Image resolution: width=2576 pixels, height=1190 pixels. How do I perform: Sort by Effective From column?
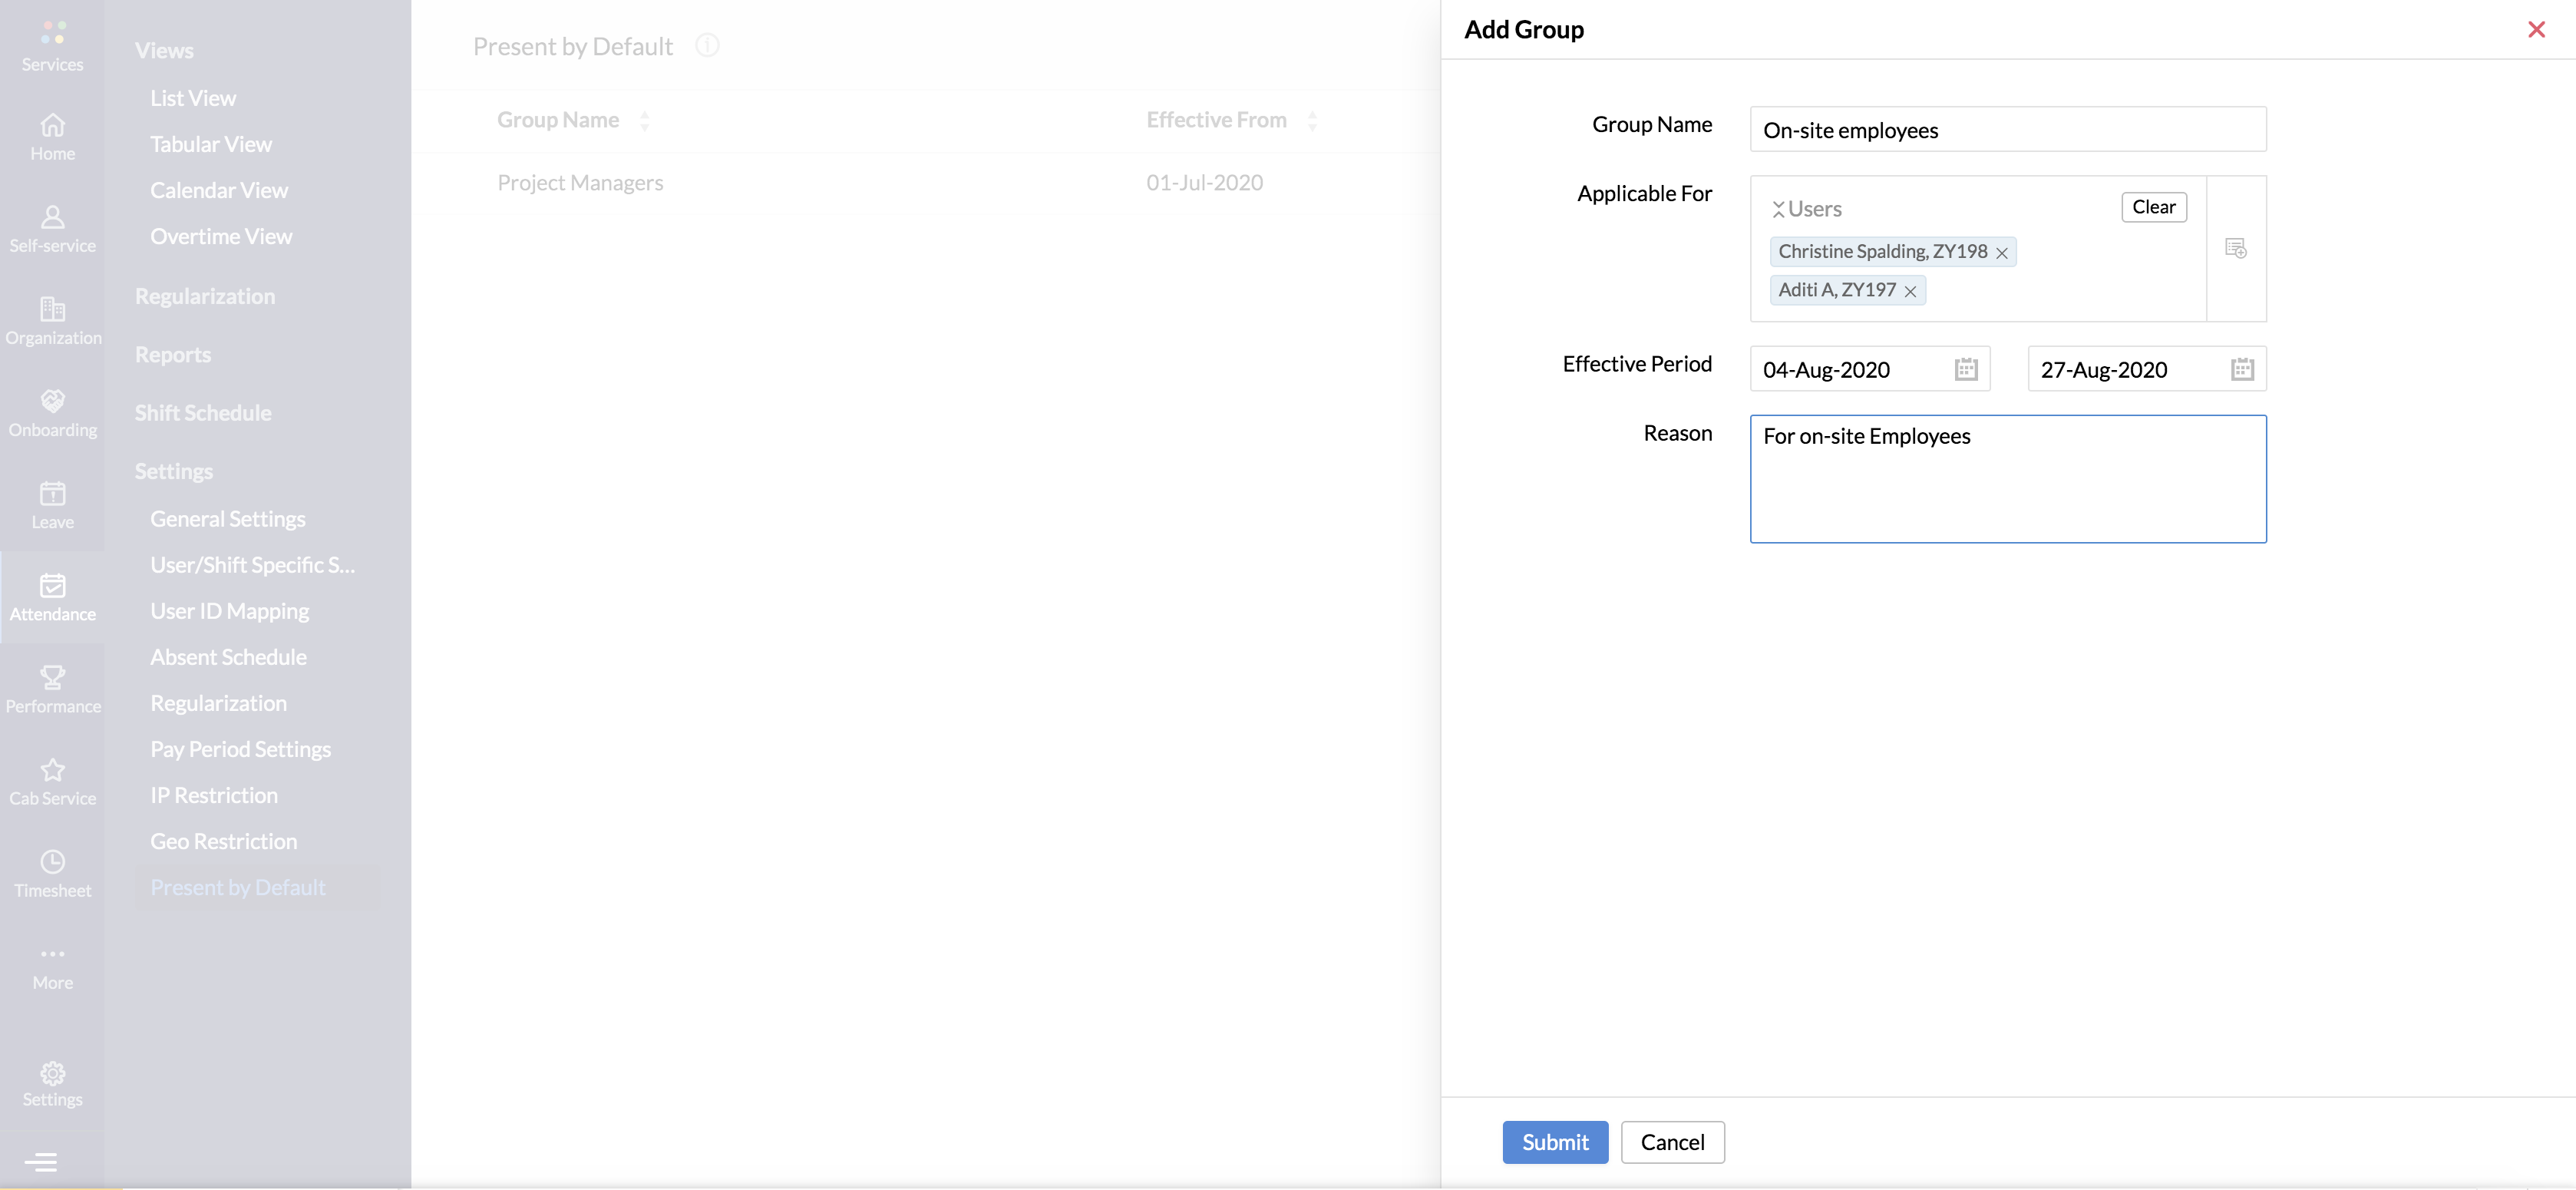[1312, 121]
